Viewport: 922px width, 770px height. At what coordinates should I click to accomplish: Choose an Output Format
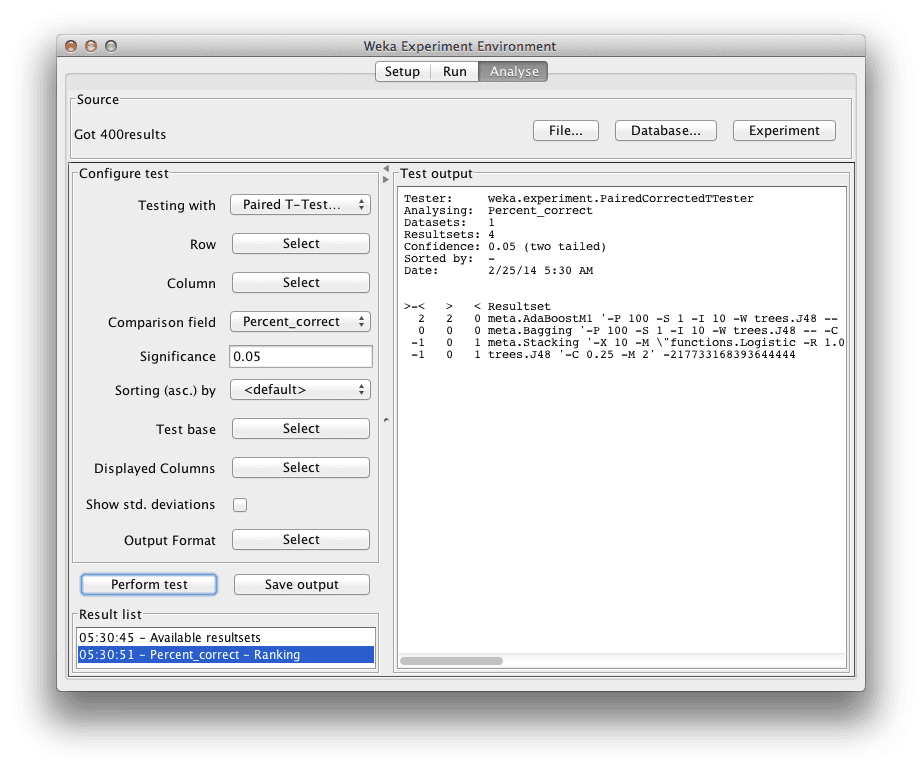tap(300, 539)
